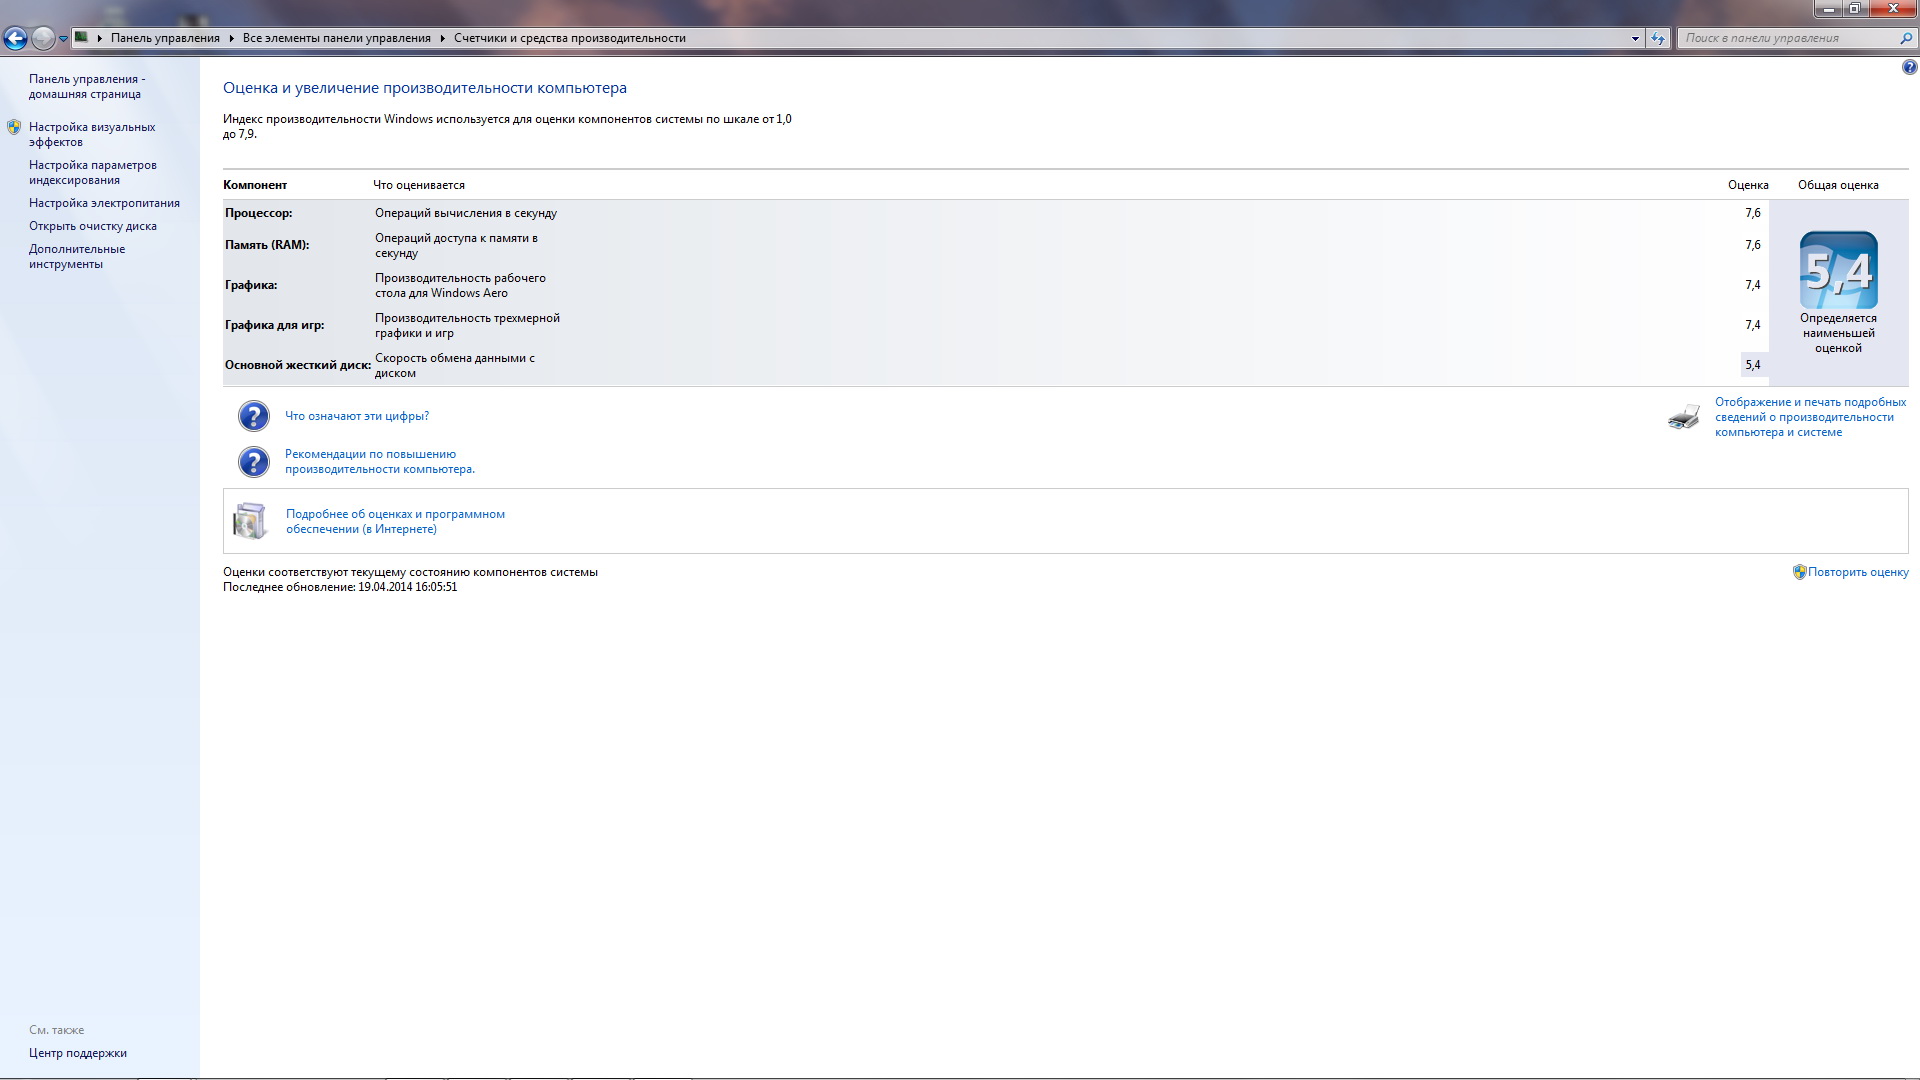
Task: Click the refresh icon beside address bar
Action: coord(1658,38)
